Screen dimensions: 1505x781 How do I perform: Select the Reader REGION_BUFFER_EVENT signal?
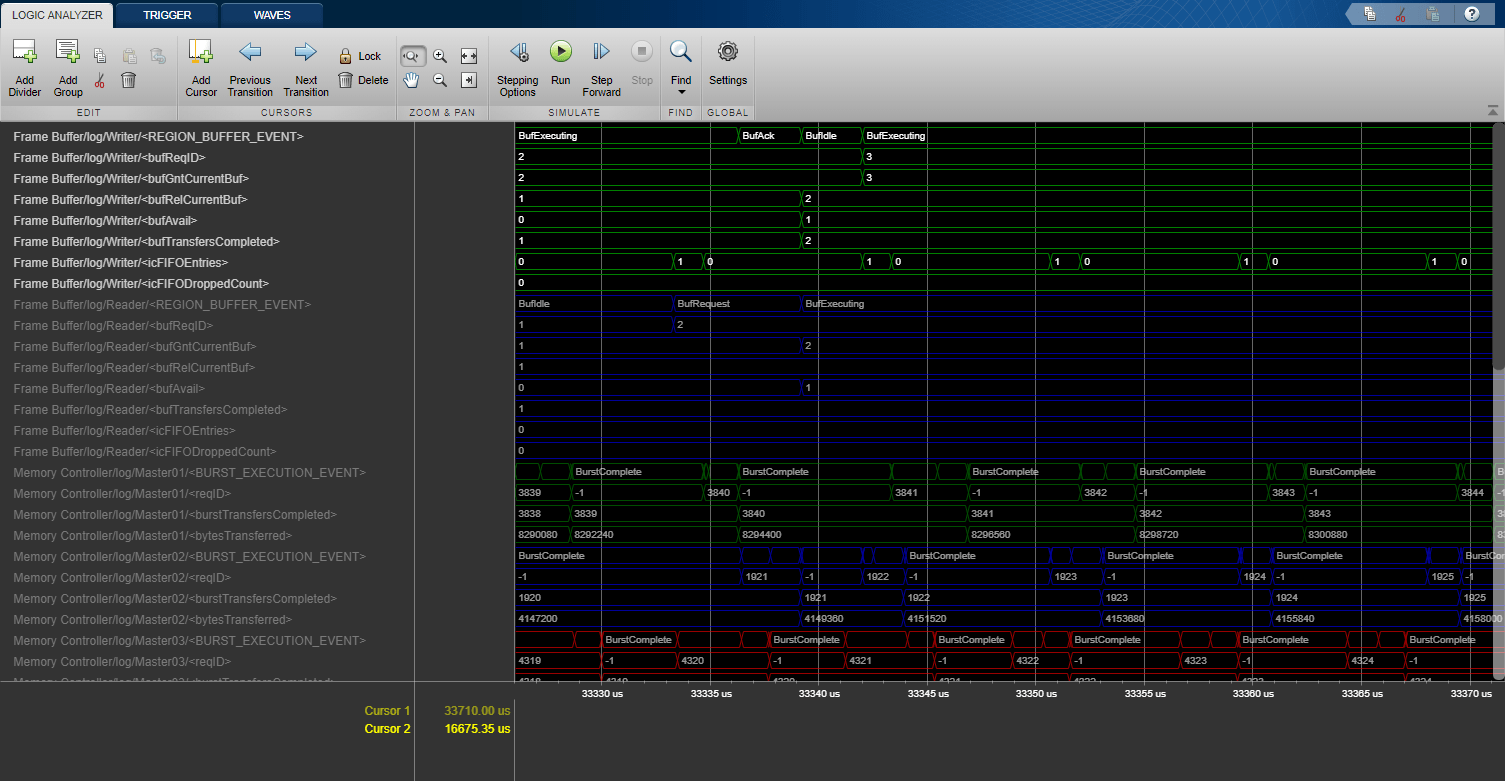coord(162,304)
